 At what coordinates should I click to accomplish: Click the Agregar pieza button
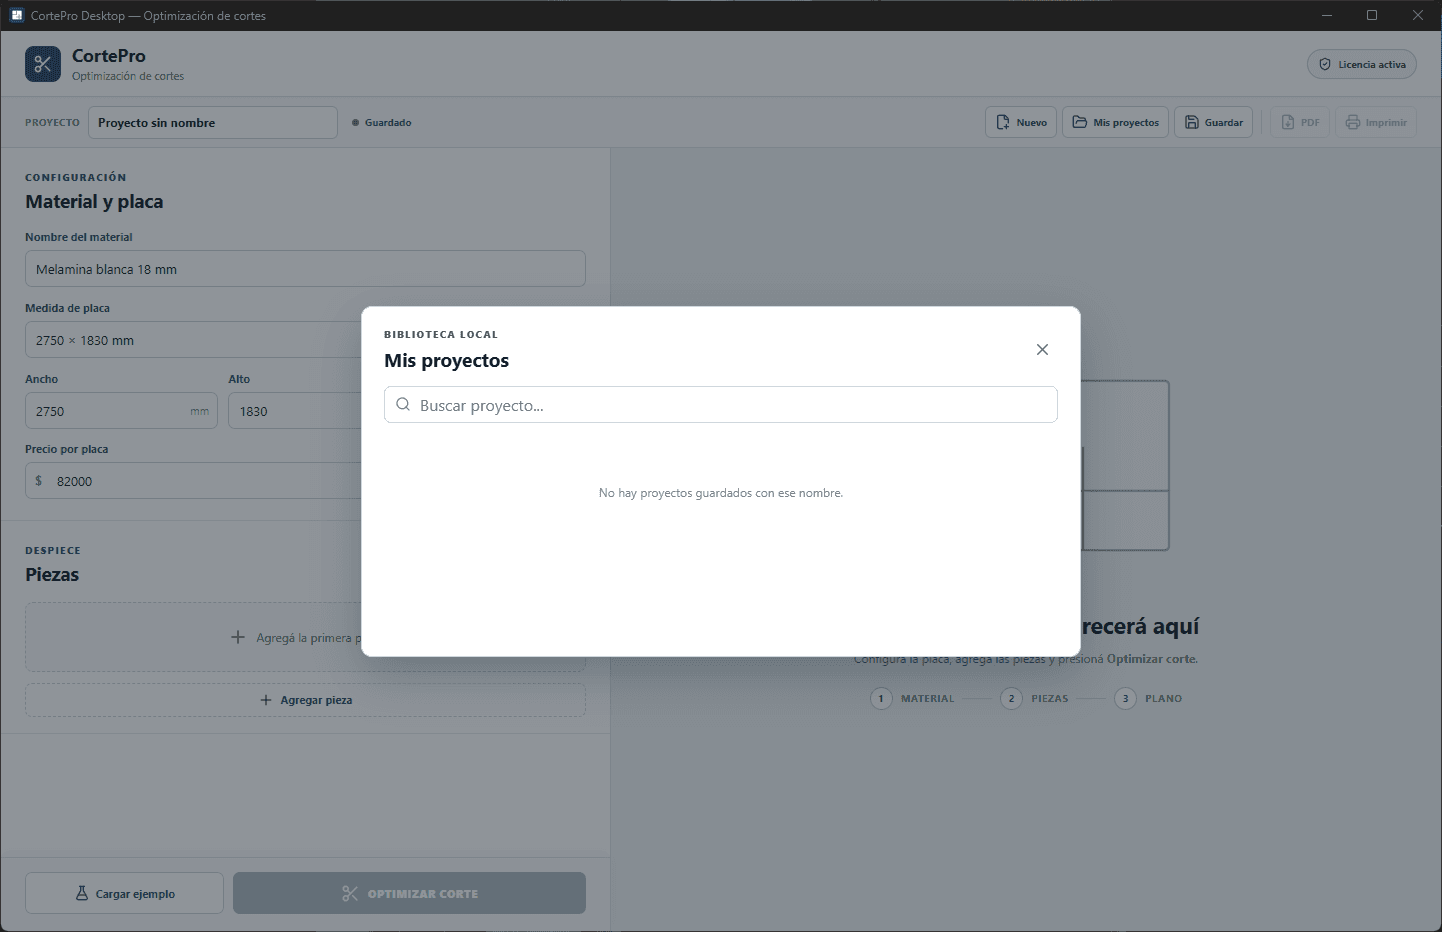click(x=305, y=700)
